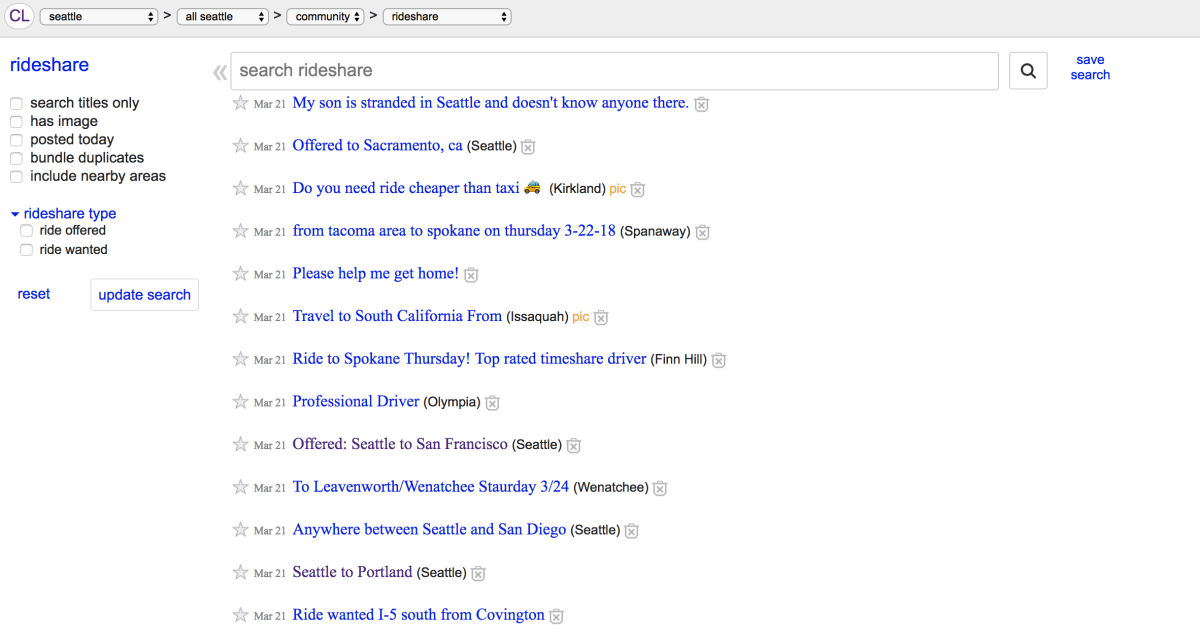Enable the 'ride offered' filter

(26, 230)
